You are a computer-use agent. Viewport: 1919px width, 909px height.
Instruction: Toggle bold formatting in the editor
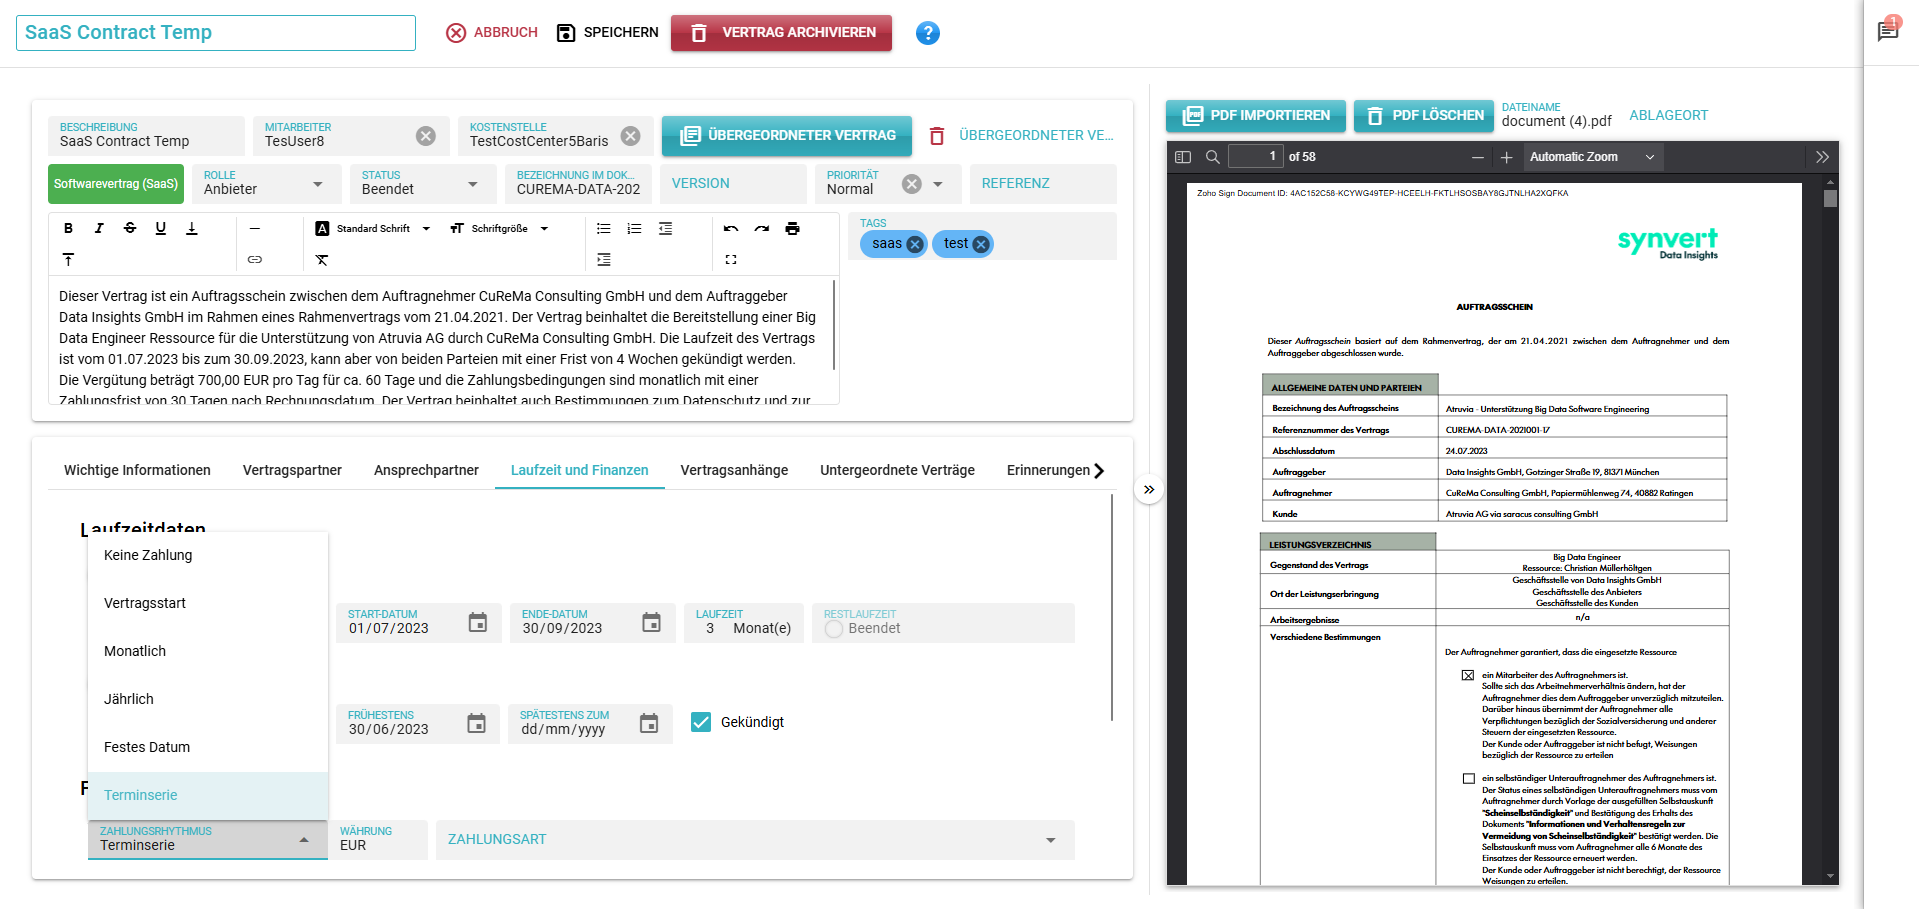tap(68, 229)
